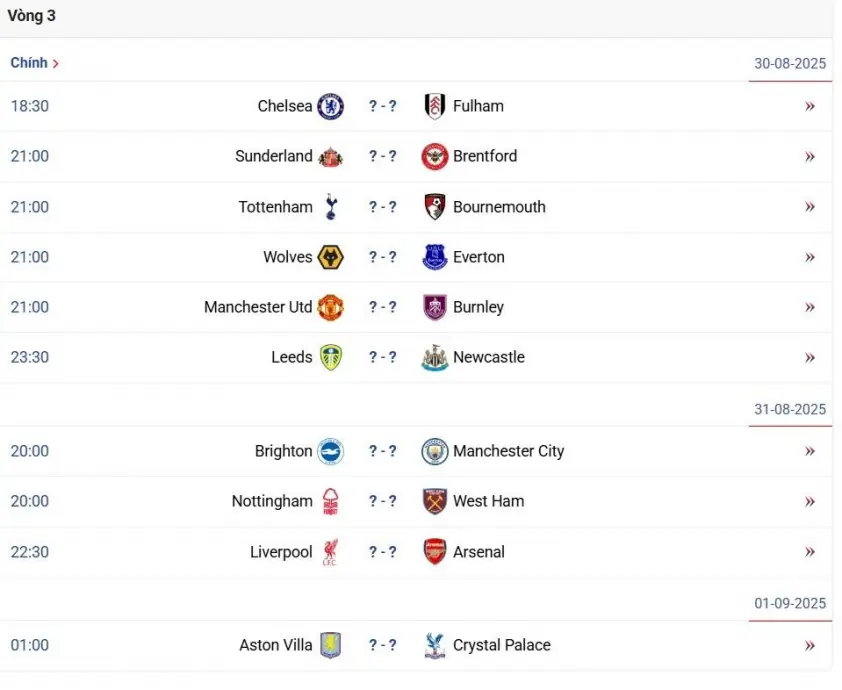
Task: Click the Wolves wolf-head badge
Action: click(x=330, y=257)
